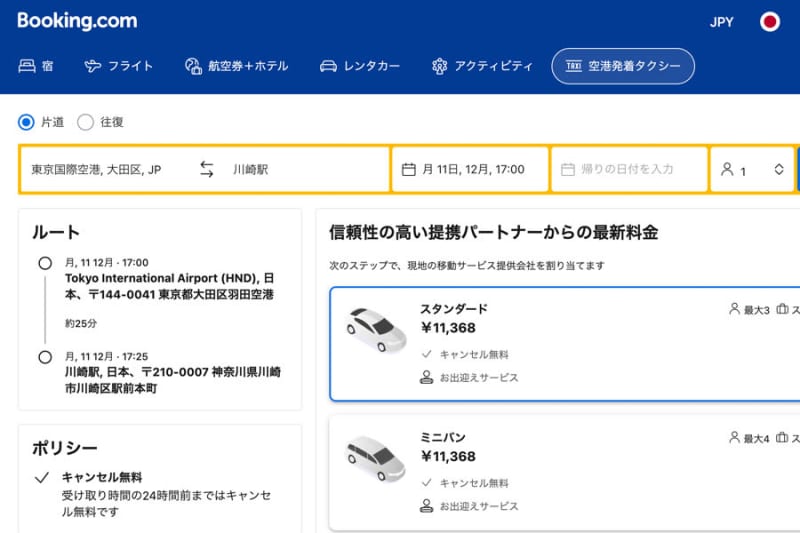The width and height of the screenshot is (800, 533).
Task: Switch to the レンタカー tab
Action: coord(360,66)
